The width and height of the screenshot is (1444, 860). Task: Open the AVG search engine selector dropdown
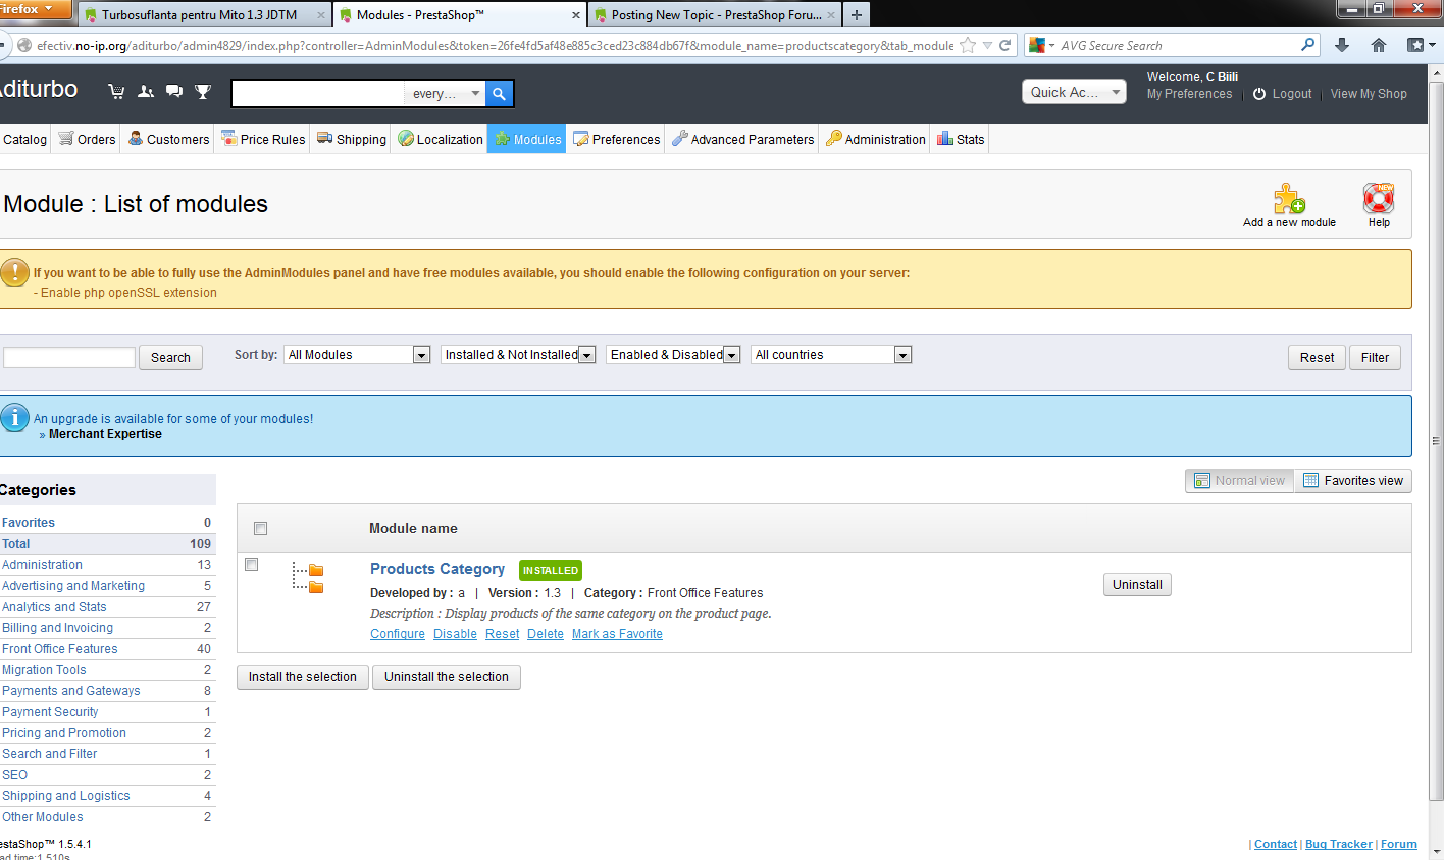pos(1042,45)
